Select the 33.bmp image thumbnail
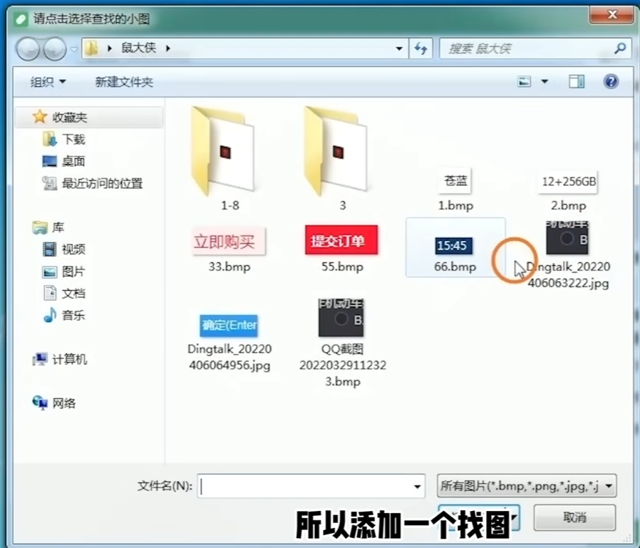 (229, 249)
